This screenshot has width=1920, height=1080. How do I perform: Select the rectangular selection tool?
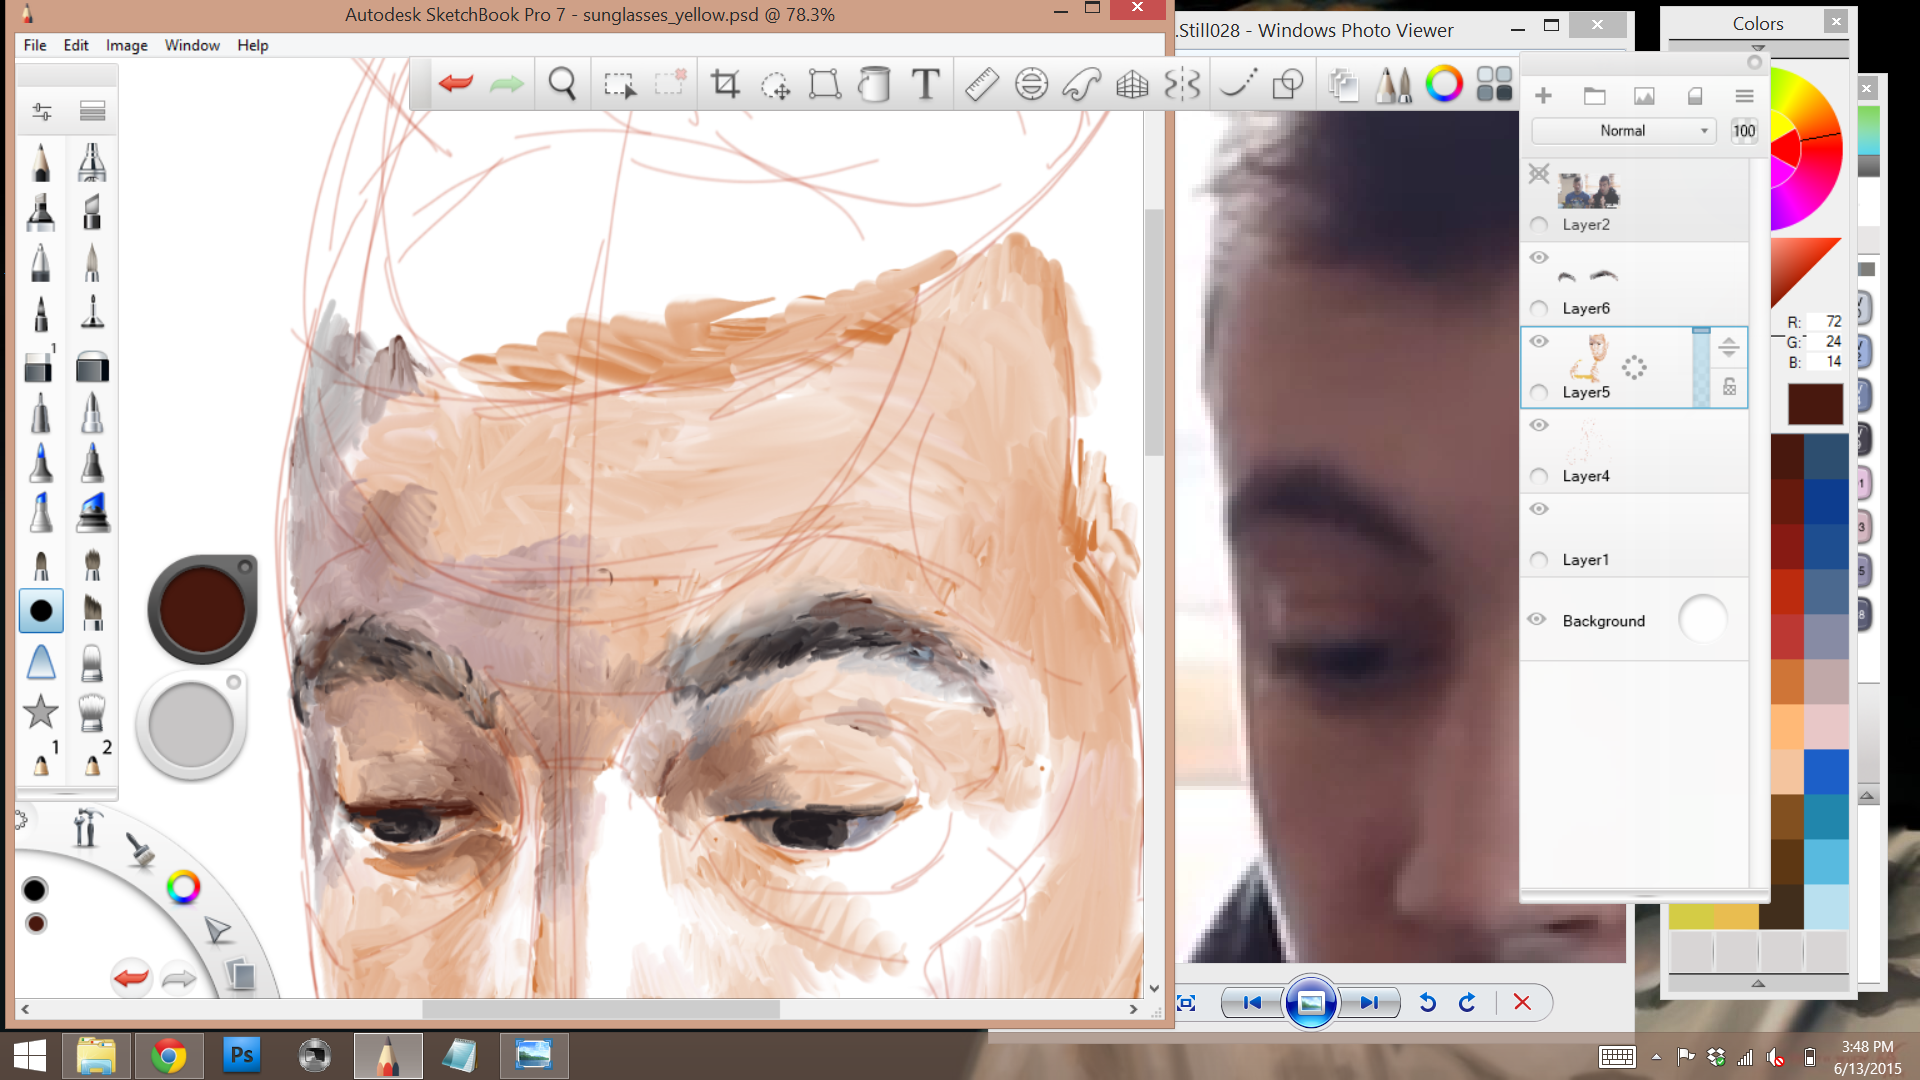pos(619,85)
